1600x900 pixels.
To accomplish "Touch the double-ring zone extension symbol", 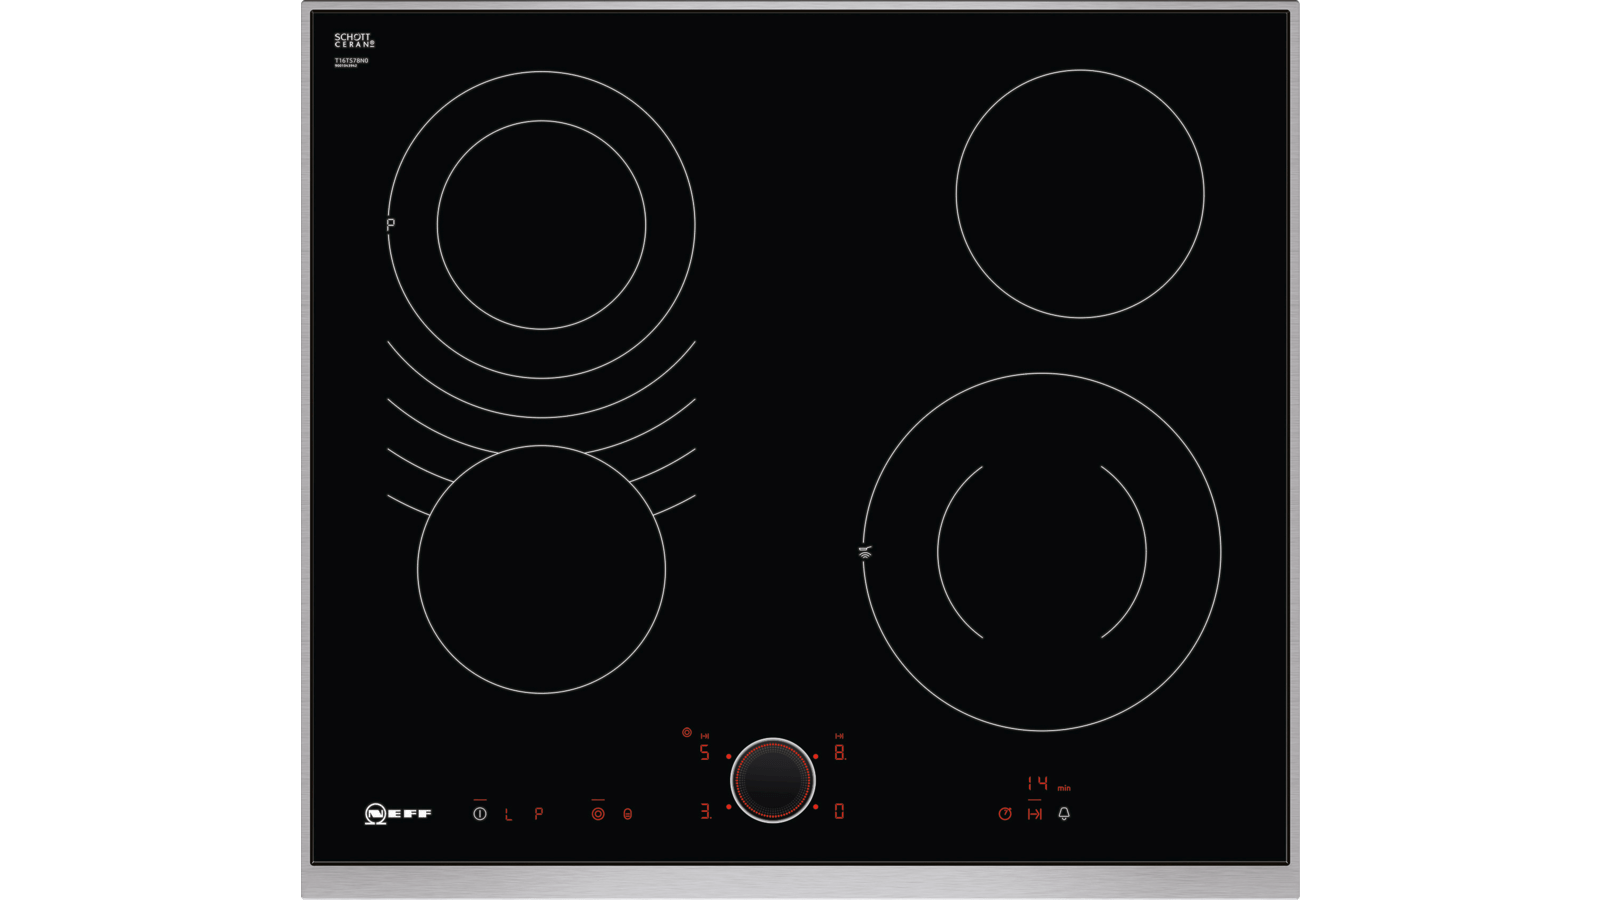I will tap(597, 814).
